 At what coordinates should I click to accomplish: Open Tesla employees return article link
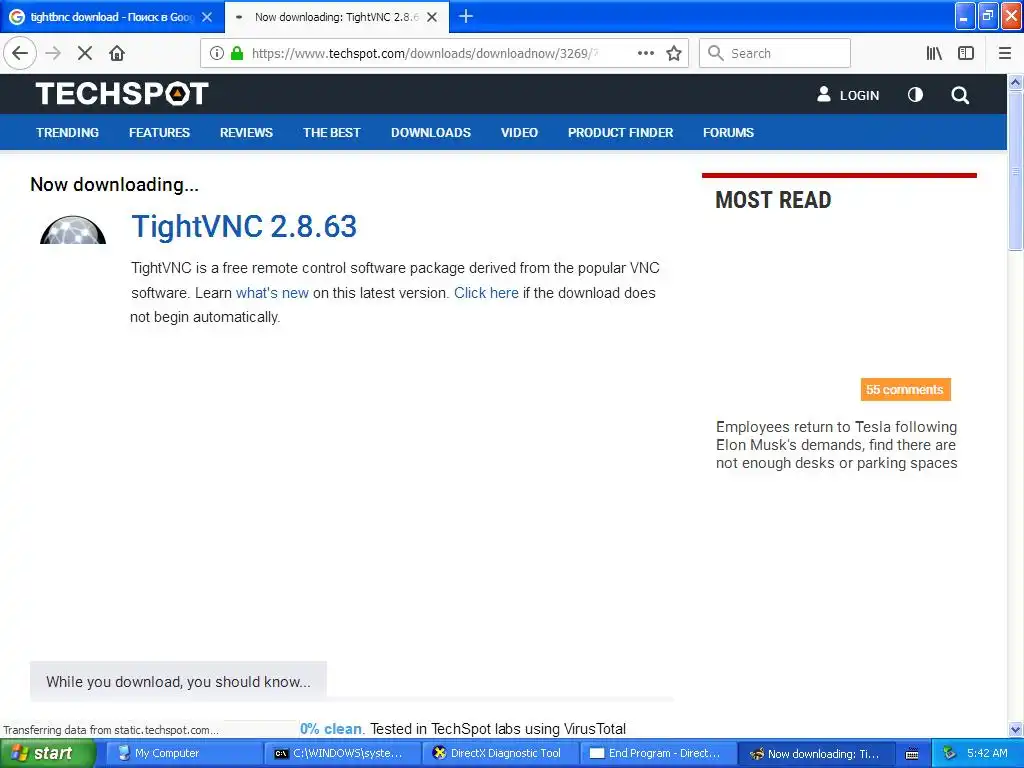(x=837, y=445)
